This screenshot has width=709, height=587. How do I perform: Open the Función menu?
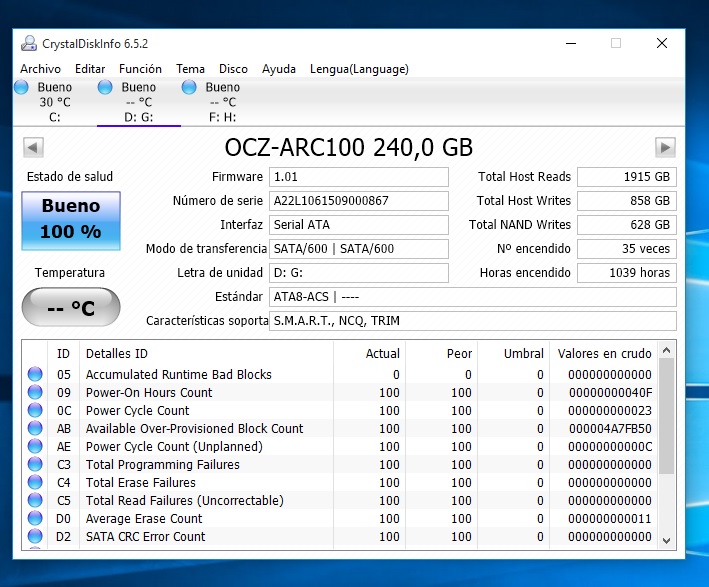pyautogui.click(x=140, y=69)
